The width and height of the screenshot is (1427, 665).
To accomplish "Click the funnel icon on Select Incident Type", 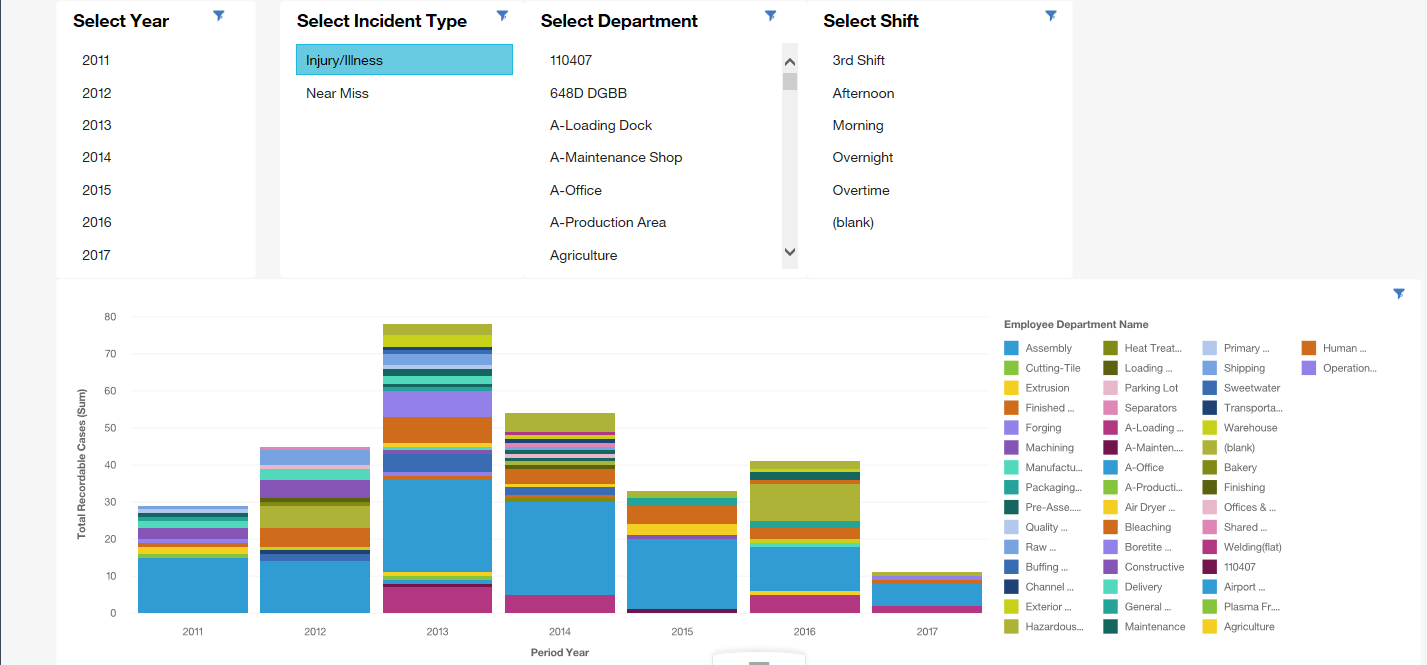I will pyautogui.click(x=502, y=15).
